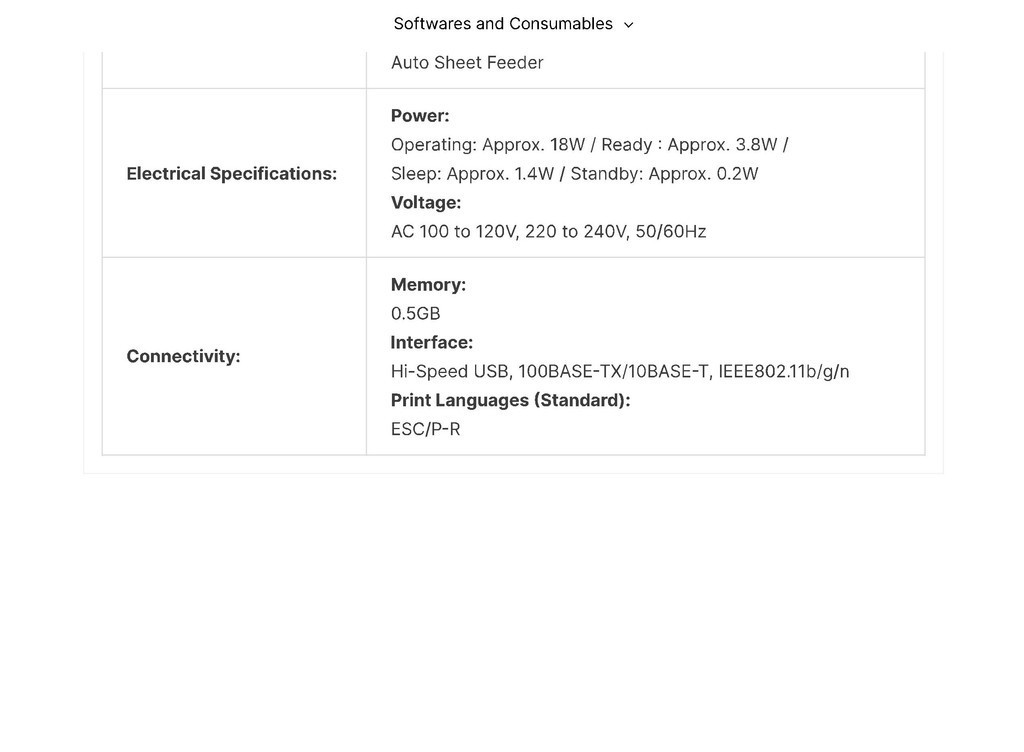Select the Connectivity row label
Viewport: 1024px width, 752px height.
(183, 357)
